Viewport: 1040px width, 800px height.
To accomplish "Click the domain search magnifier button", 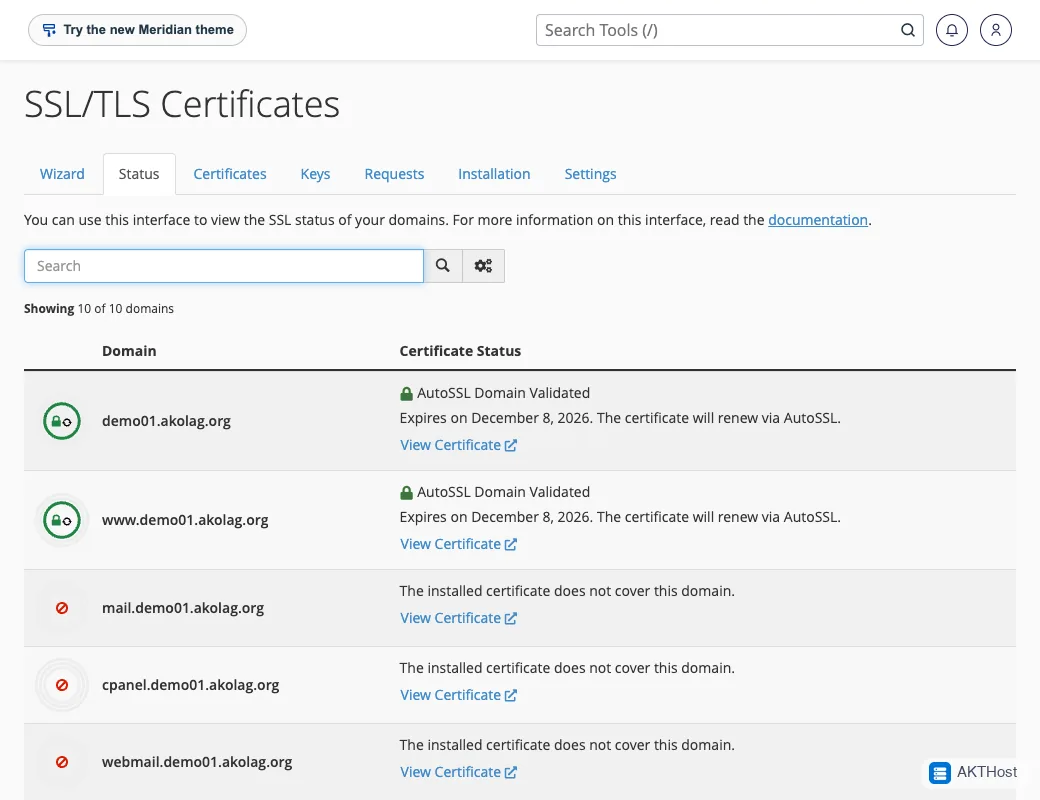I will (442, 266).
